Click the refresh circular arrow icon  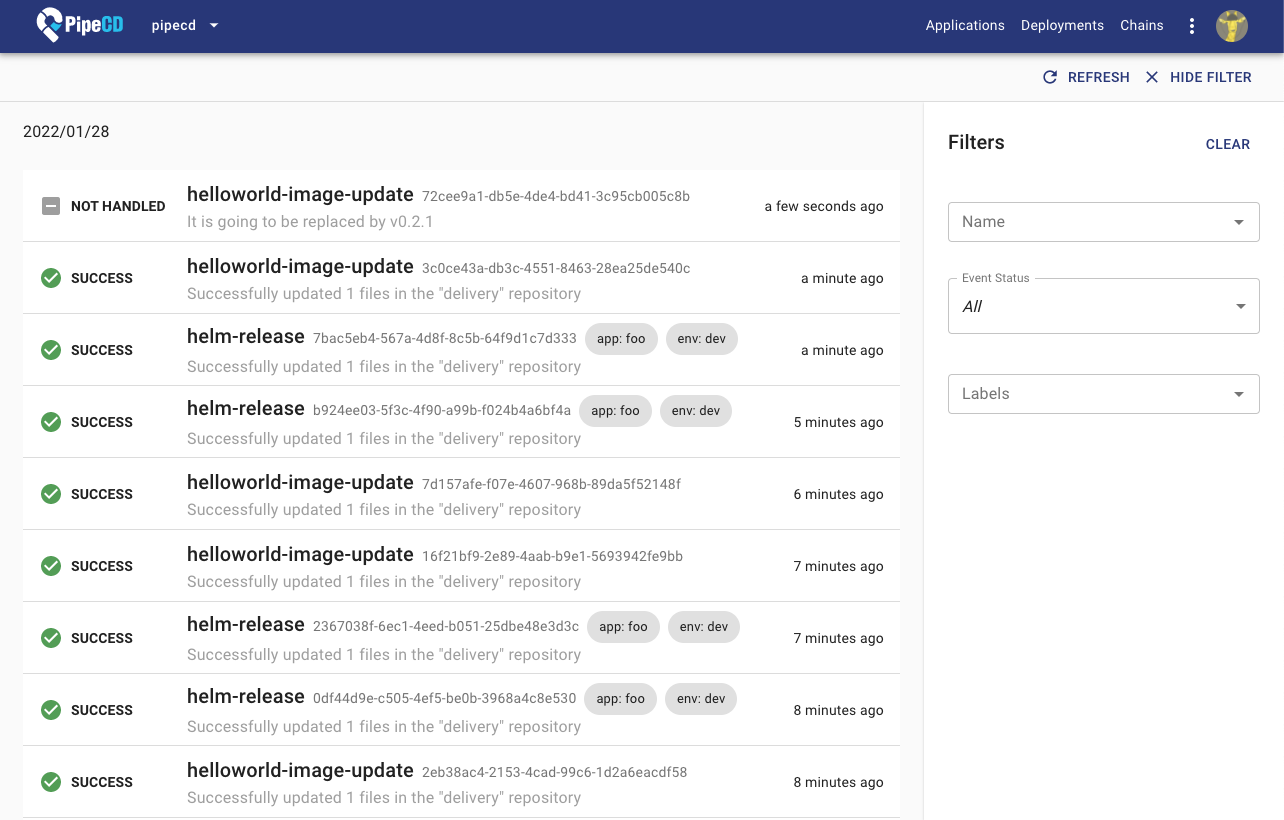click(x=1050, y=77)
